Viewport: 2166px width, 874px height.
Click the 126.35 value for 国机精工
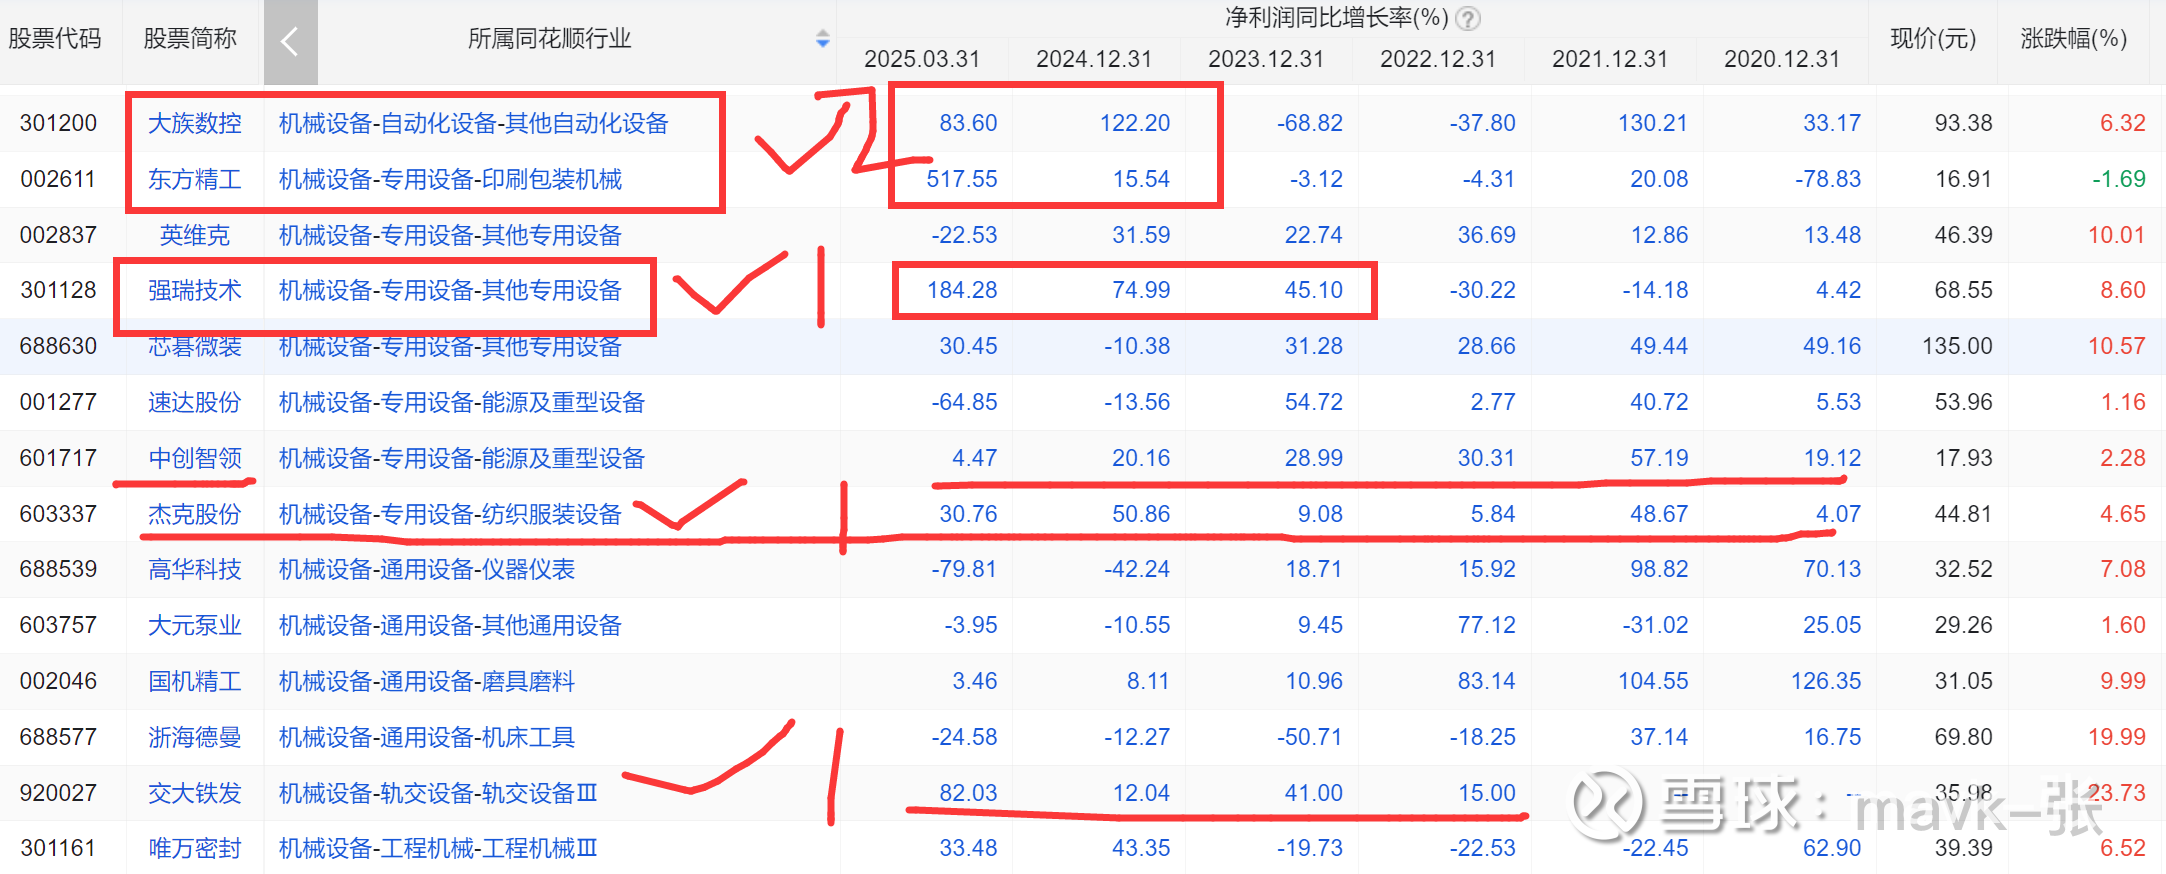[x=1826, y=681]
